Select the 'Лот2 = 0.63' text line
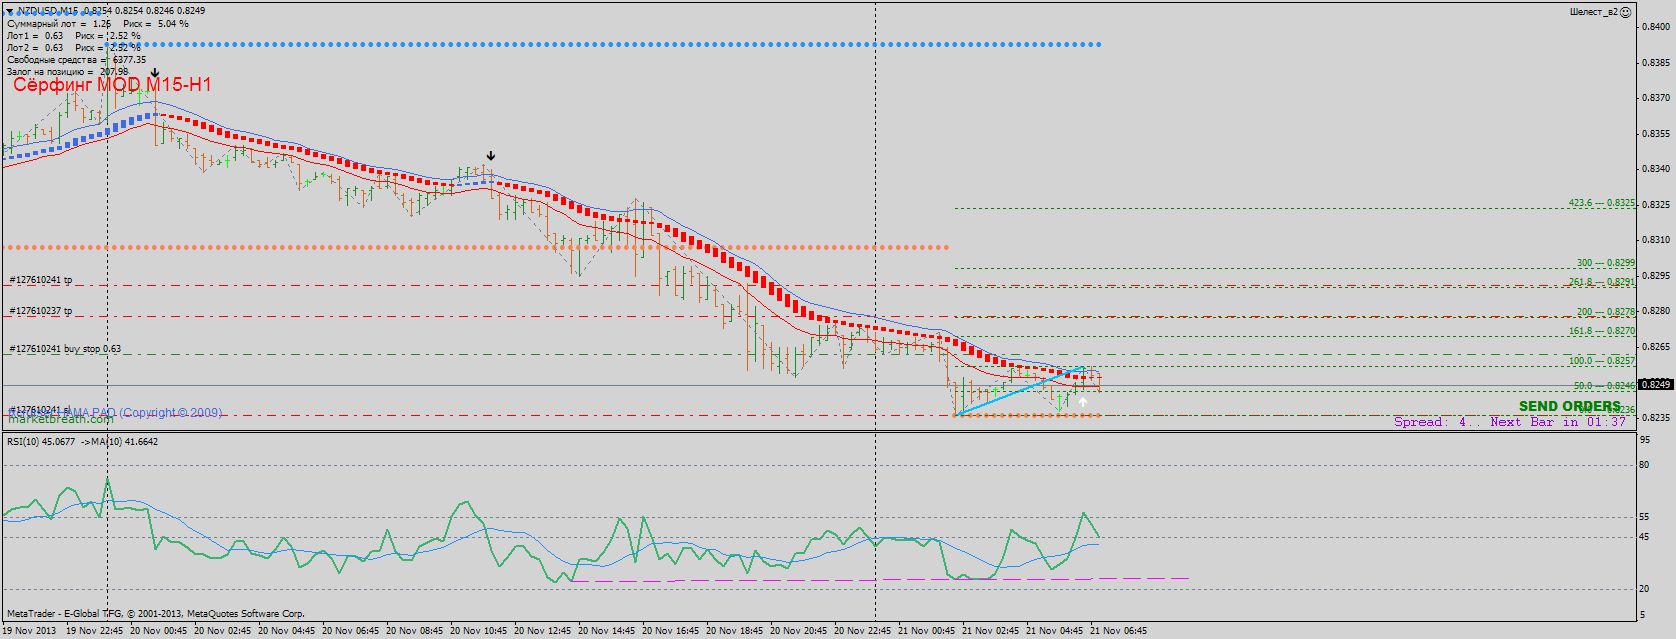The width and height of the screenshot is (1676, 639). click(35, 48)
